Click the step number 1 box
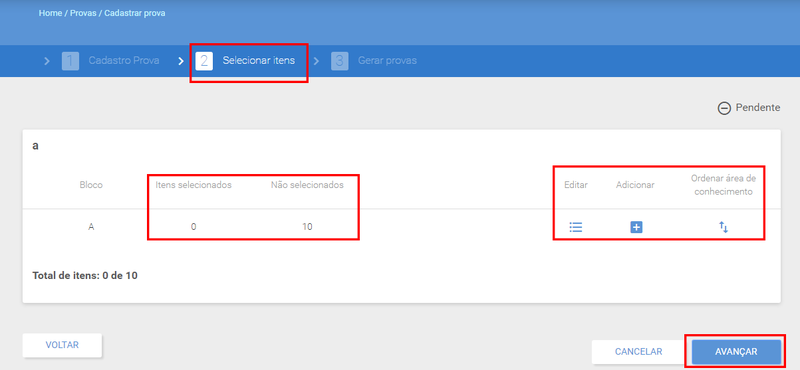800x370 pixels. [70, 61]
